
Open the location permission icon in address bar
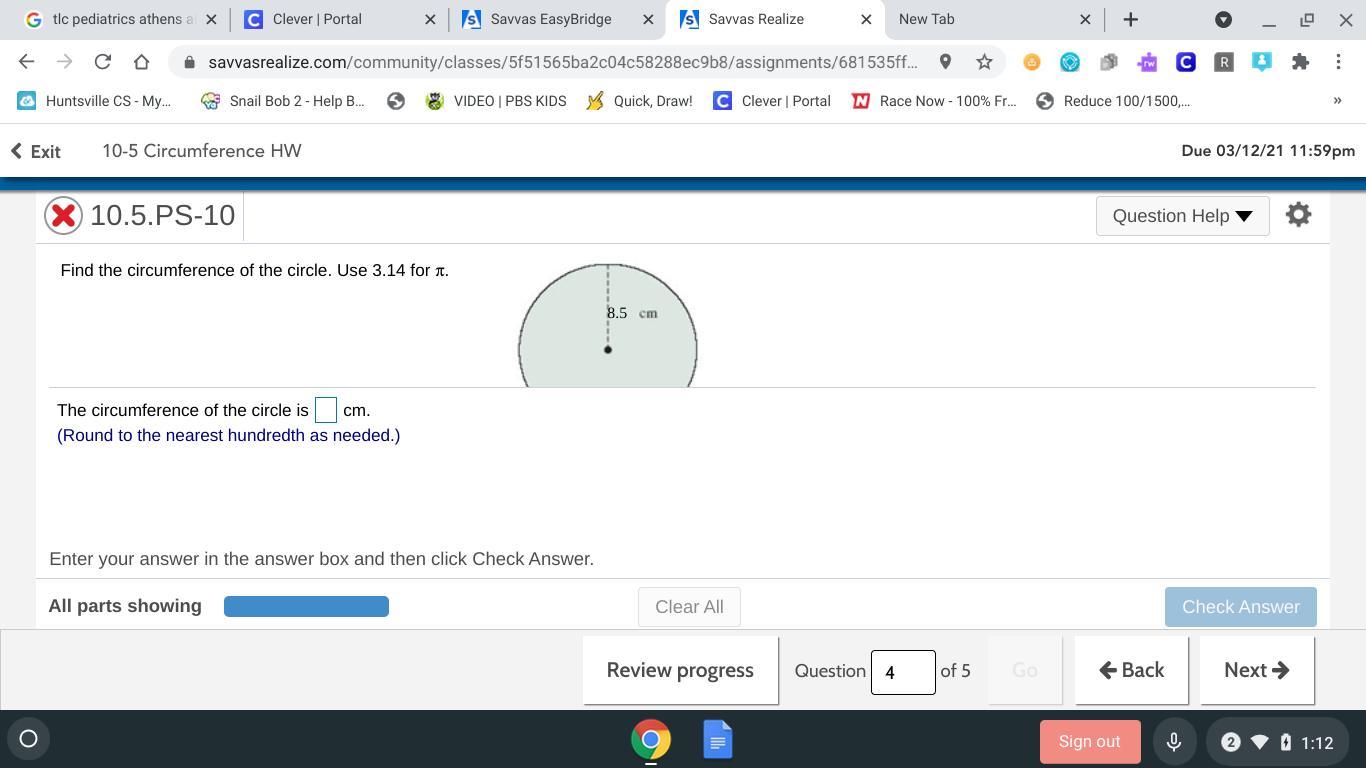coord(945,62)
